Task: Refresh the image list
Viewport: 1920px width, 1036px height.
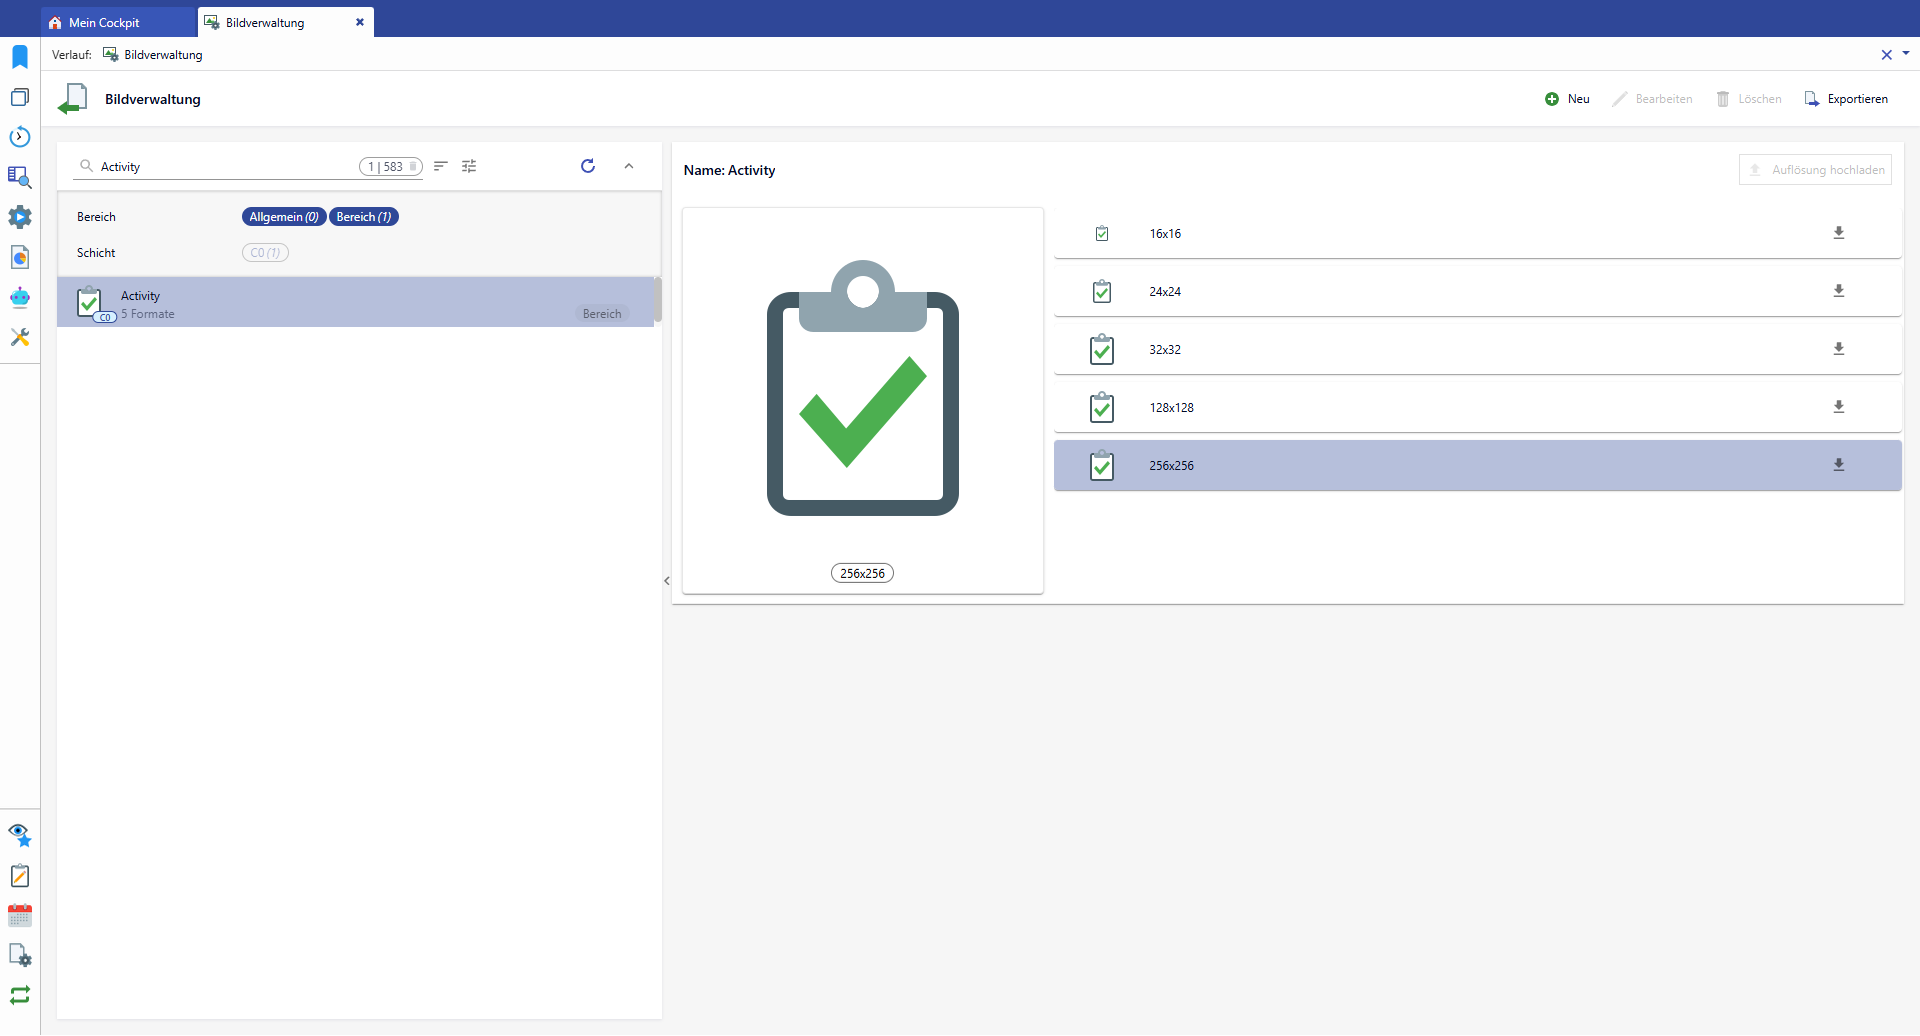Action: (588, 166)
